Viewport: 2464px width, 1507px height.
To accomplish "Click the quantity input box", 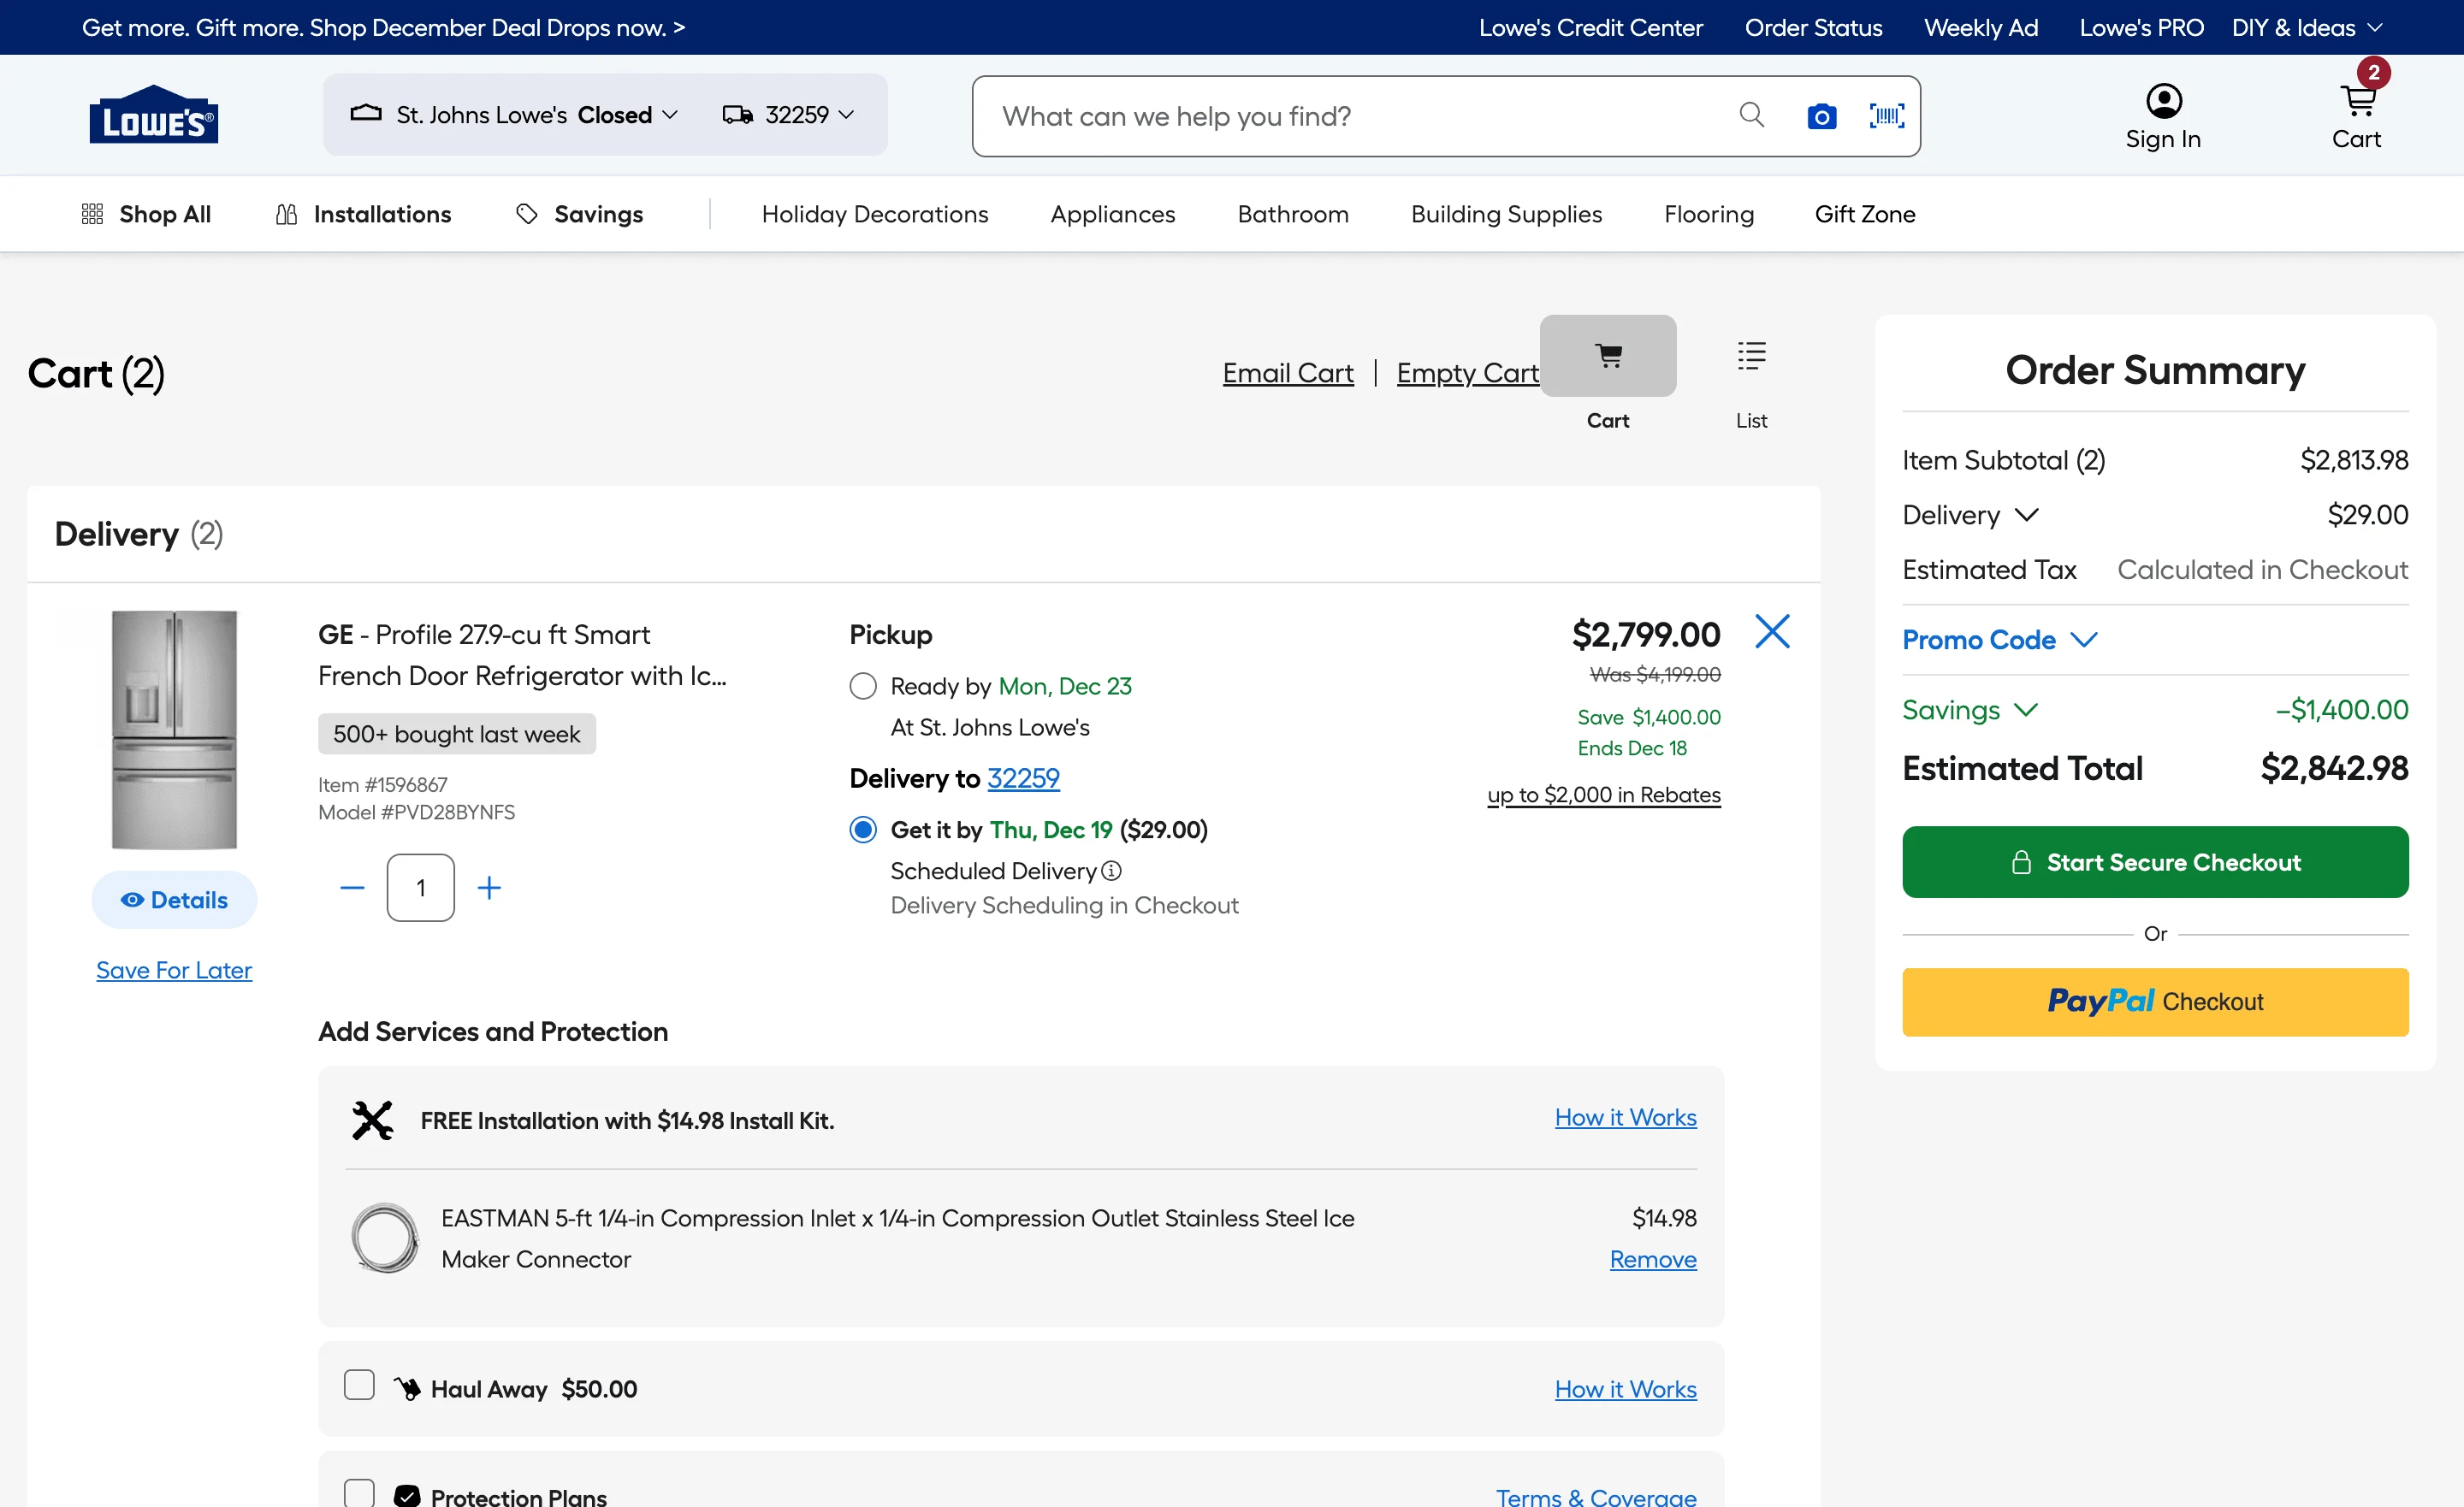I will click(x=421, y=888).
